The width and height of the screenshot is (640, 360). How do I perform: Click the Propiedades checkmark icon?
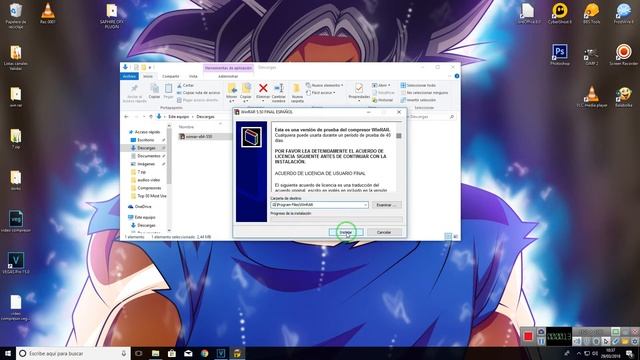click(x=359, y=89)
